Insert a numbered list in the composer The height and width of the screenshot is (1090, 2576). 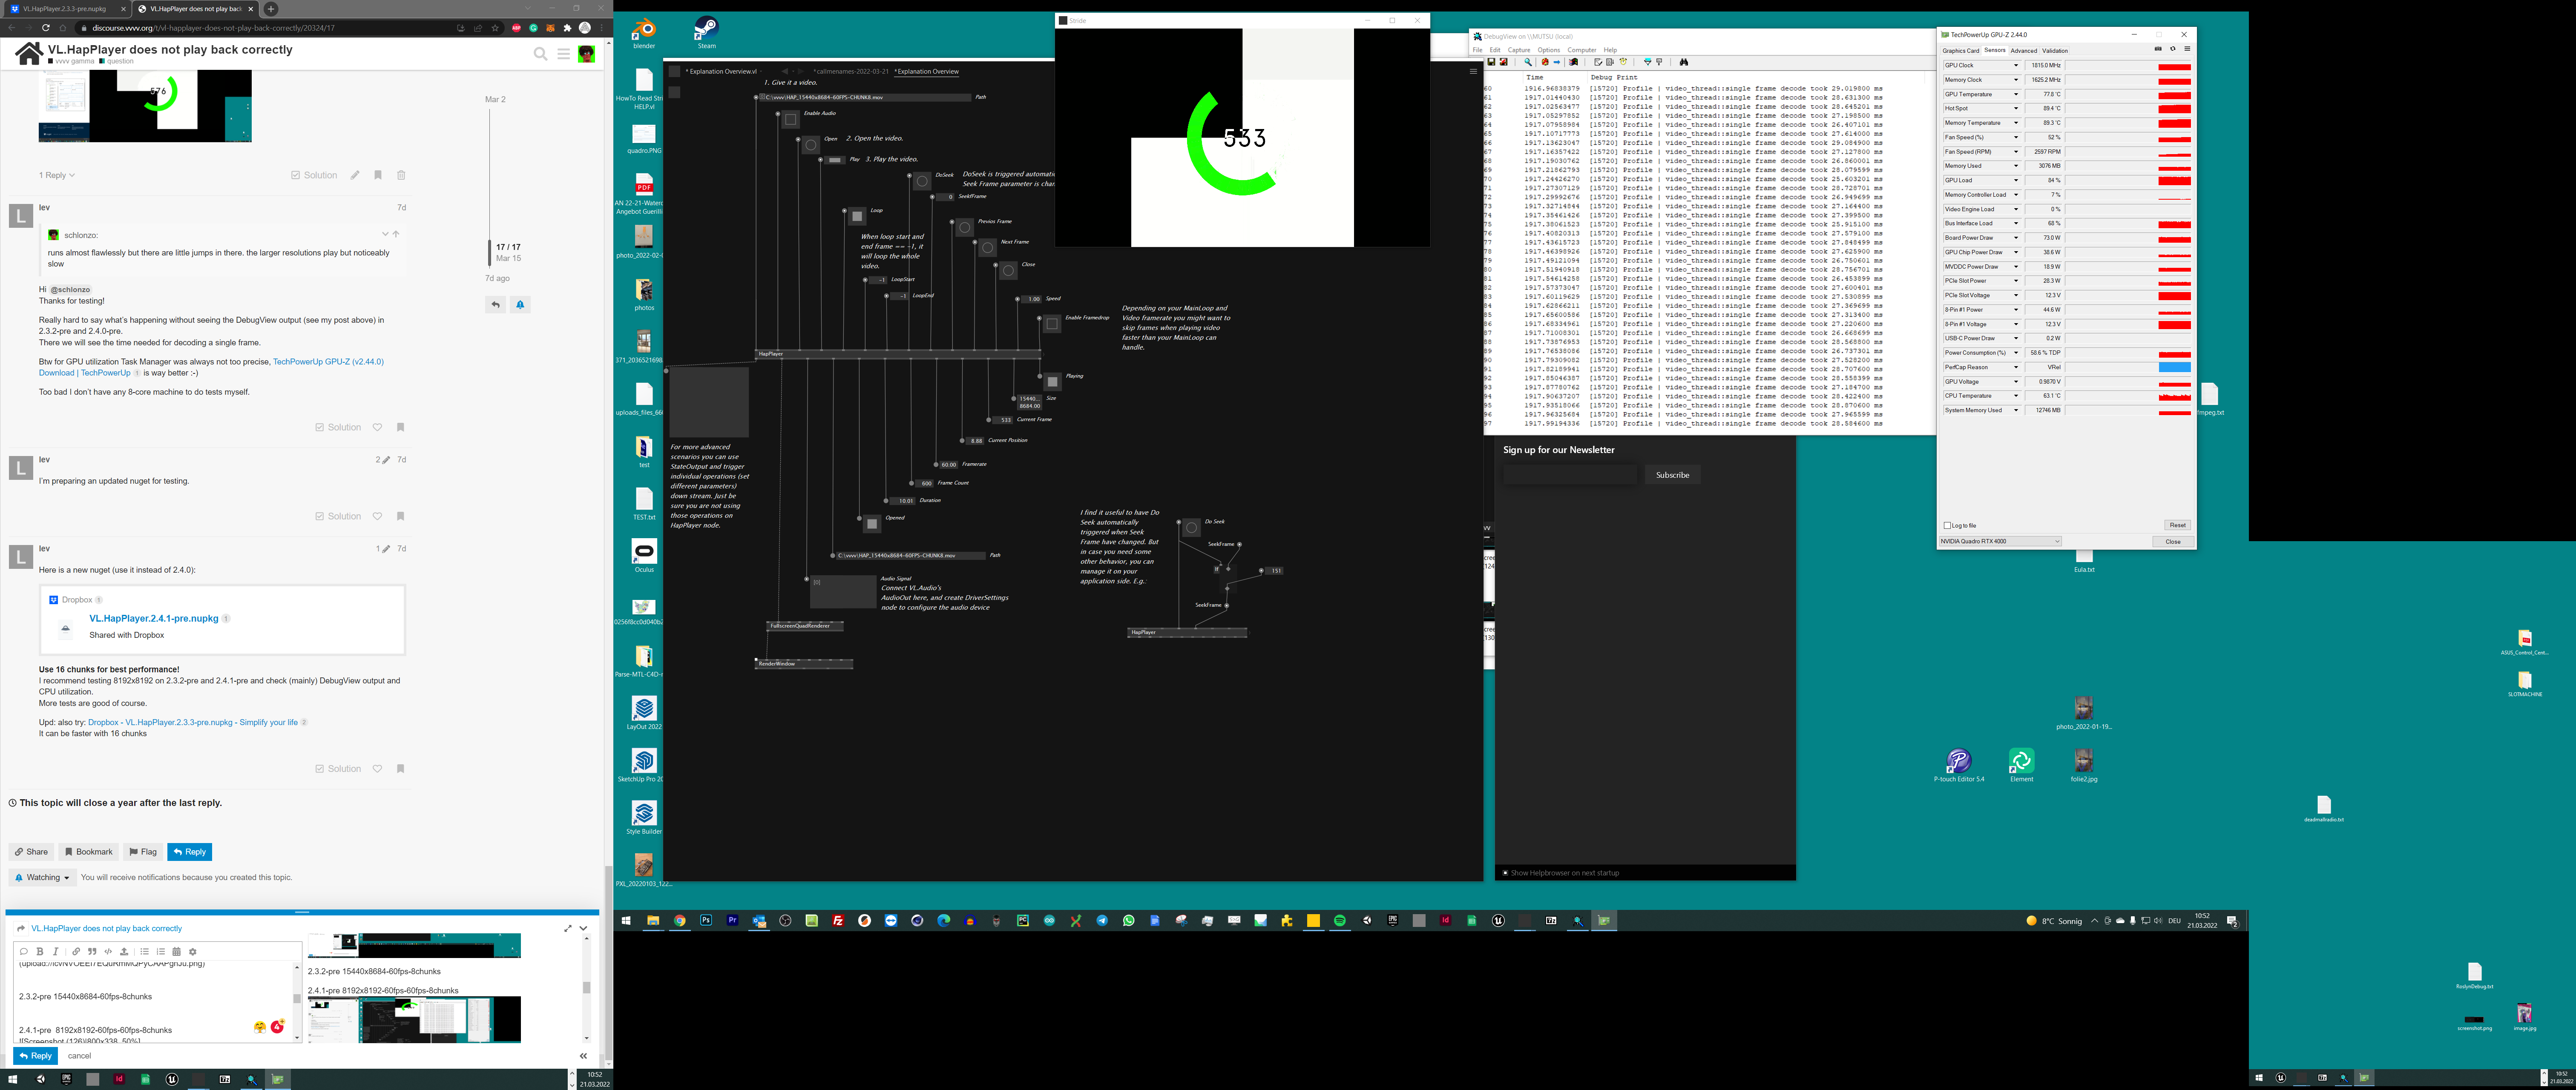click(160, 952)
